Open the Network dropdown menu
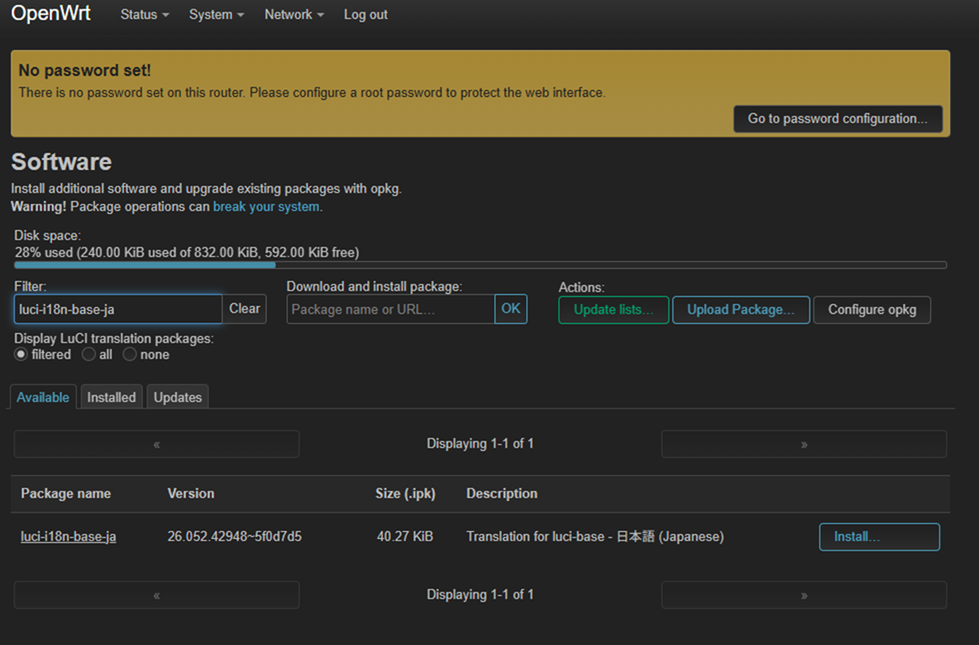Image resolution: width=979 pixels, height=645 pixels. click(x=293, y=14)
